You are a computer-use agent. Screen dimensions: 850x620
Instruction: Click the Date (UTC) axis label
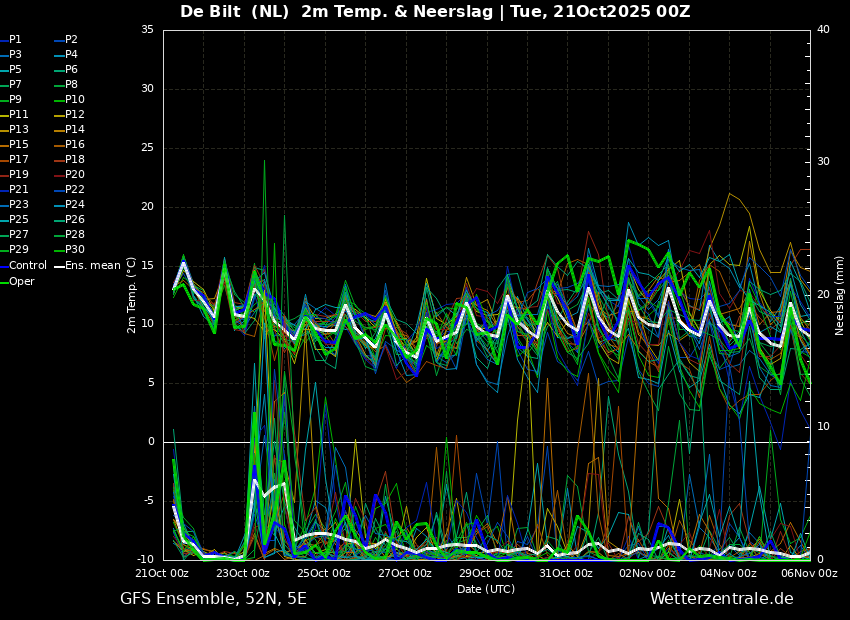[x=486, y=589]
